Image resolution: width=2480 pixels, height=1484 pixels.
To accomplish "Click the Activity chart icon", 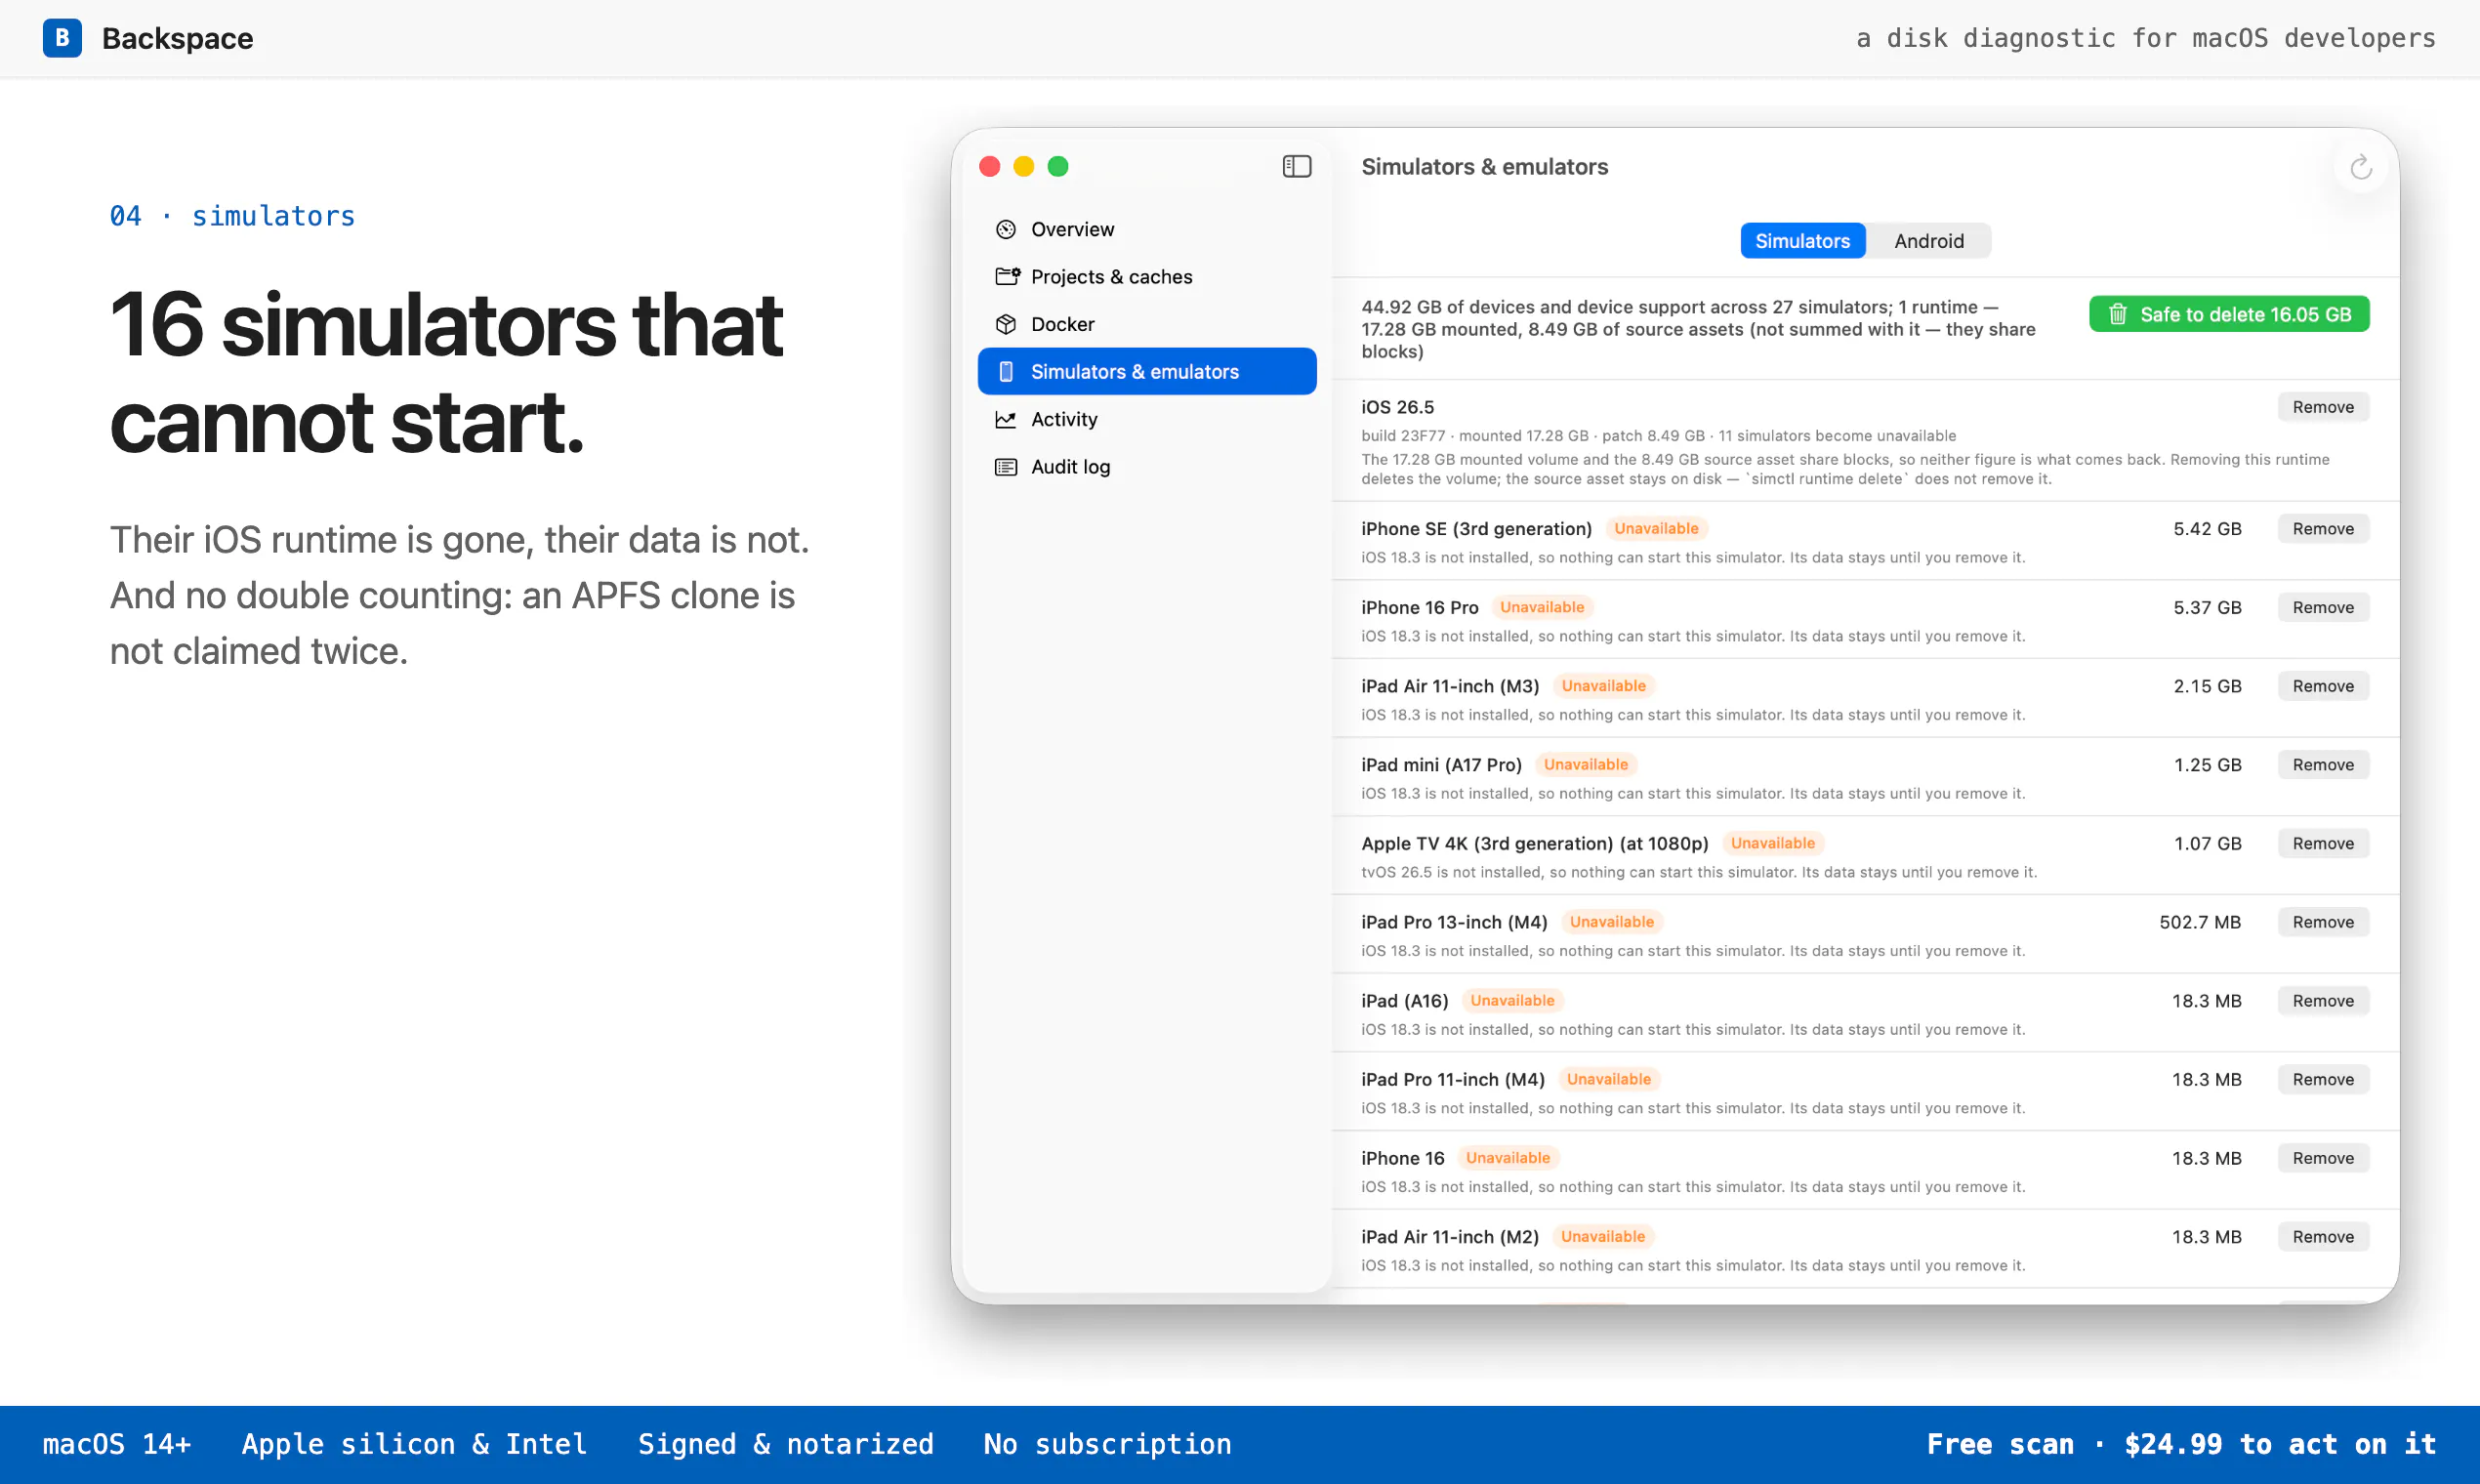I will pyautogui.click(x=1006, y=419).
